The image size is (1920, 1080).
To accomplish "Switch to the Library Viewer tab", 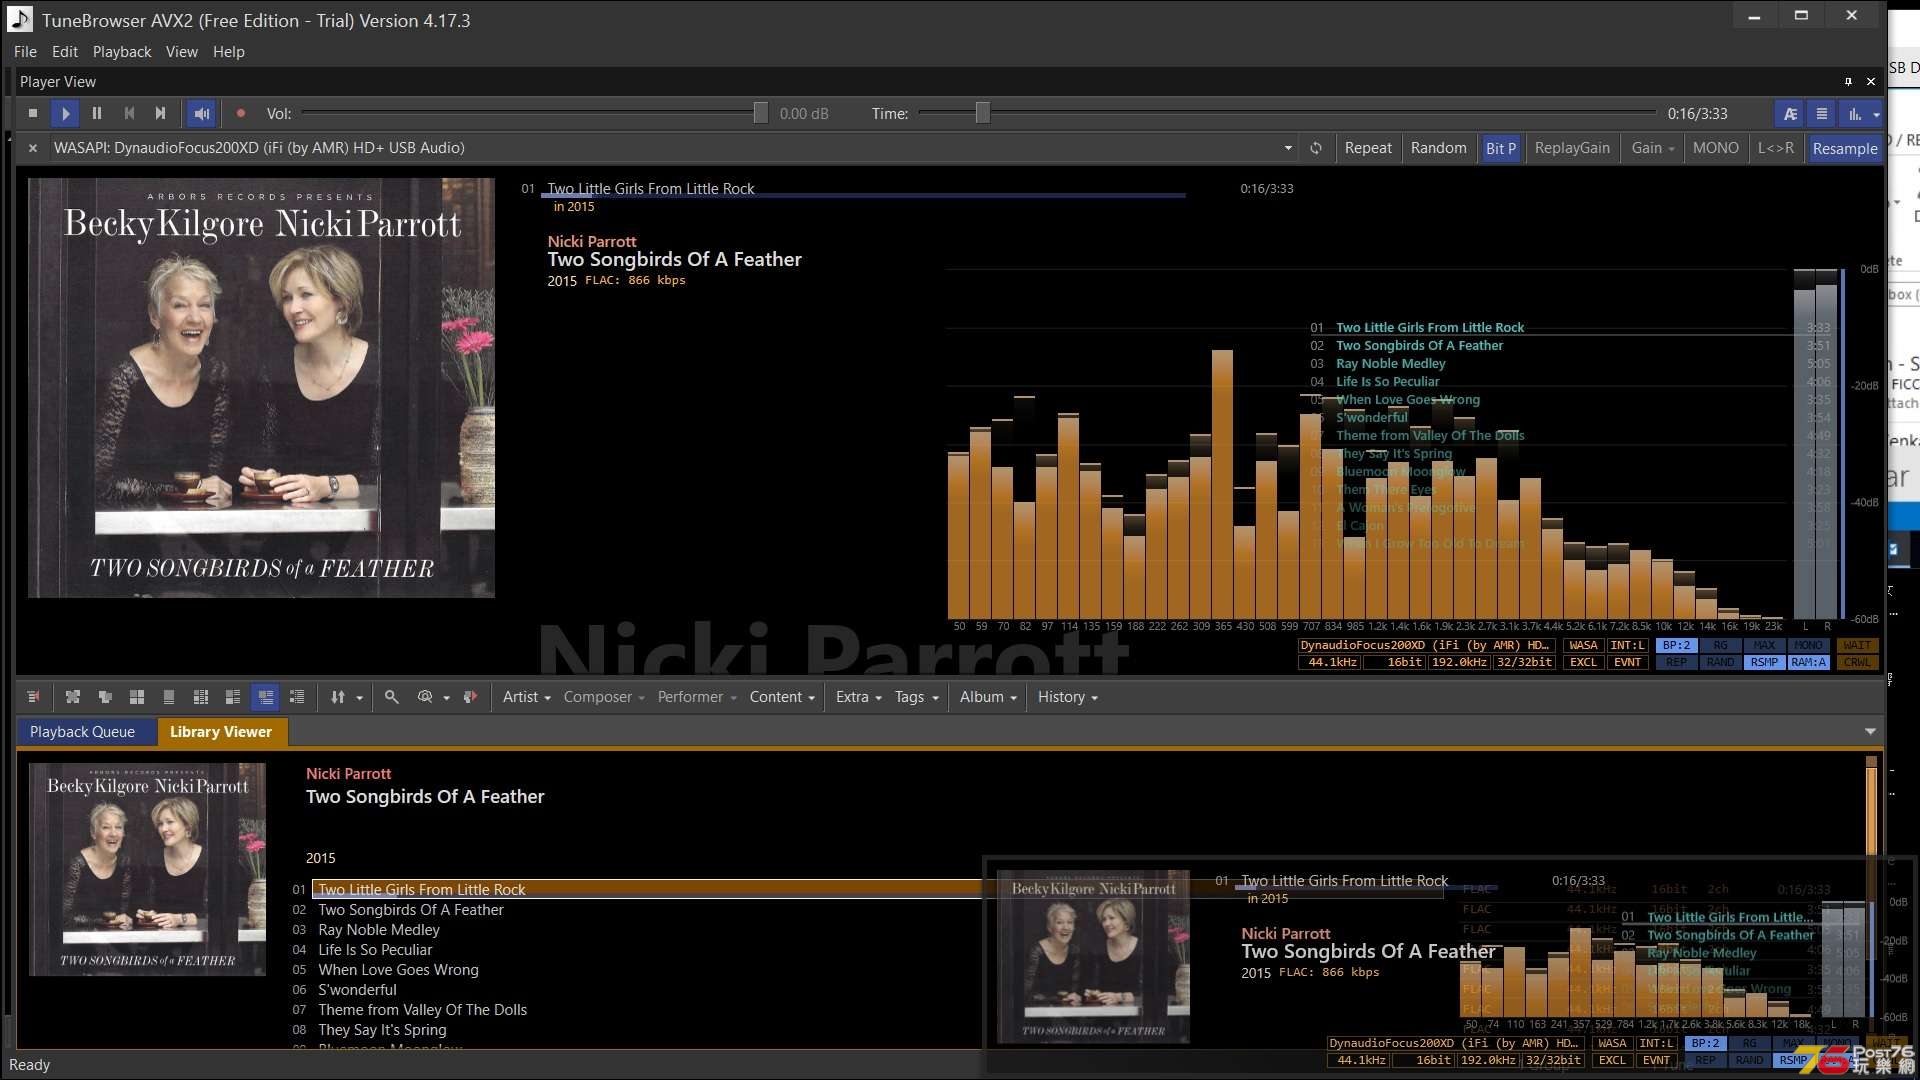I will click(221, 732).
